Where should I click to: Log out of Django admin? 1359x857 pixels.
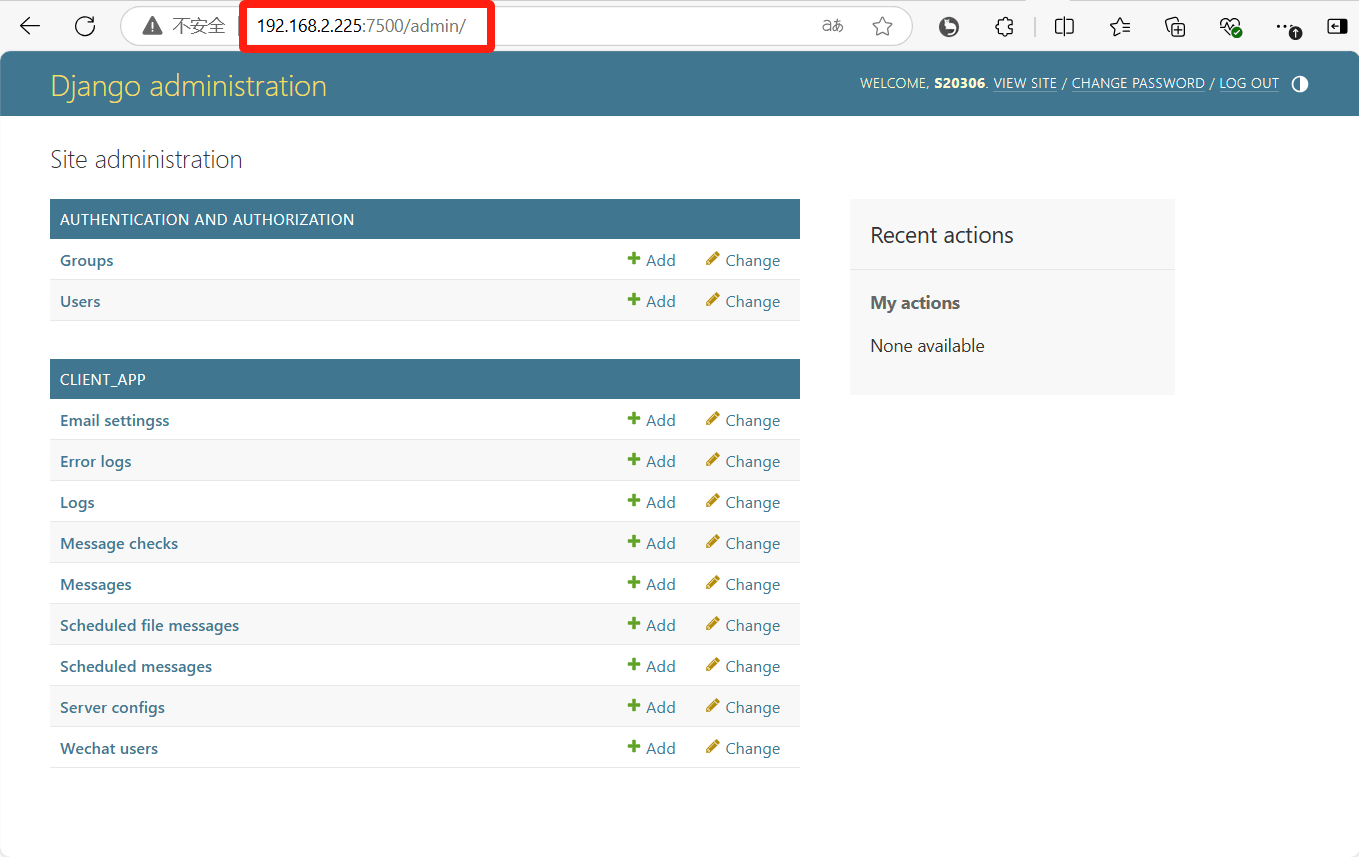click(x=1249, y=84)
